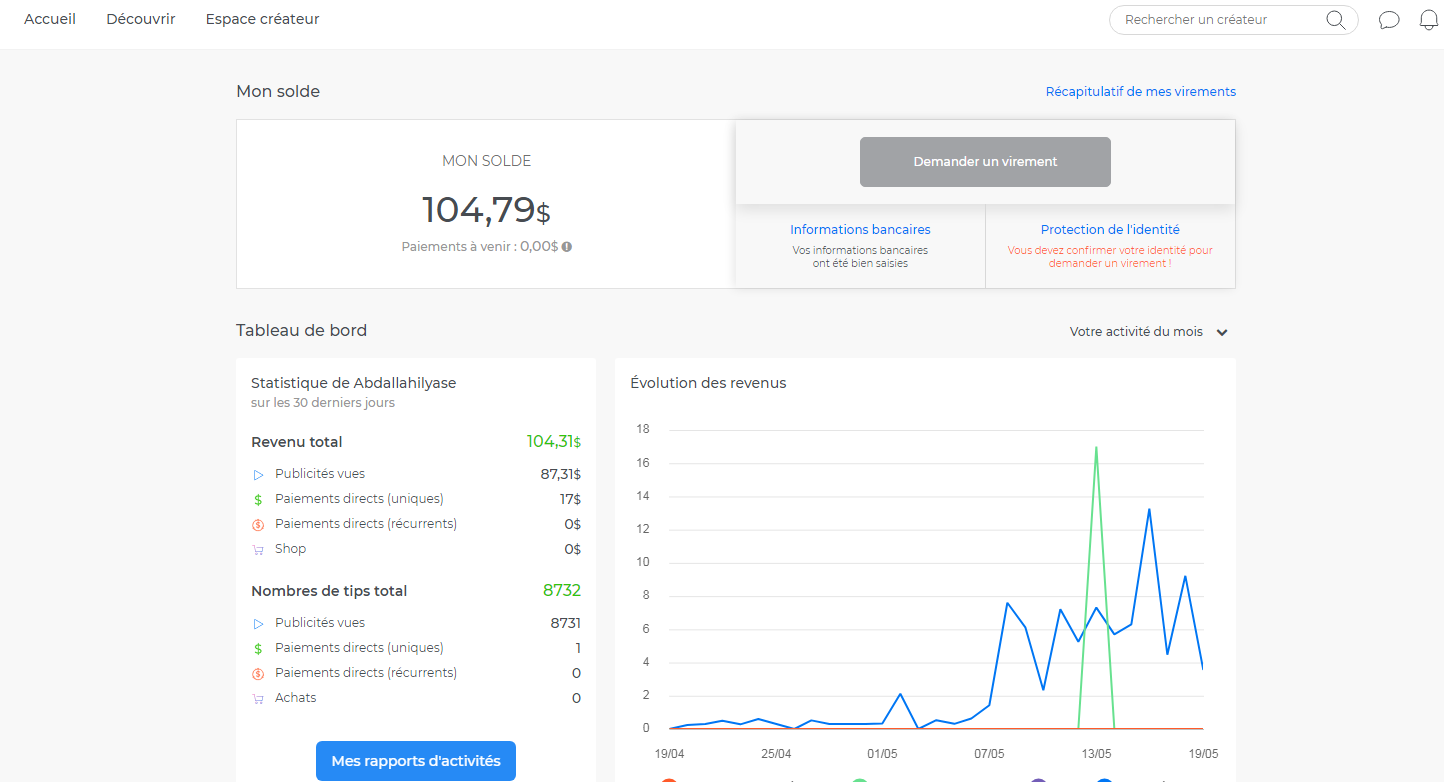Click the green 104,31$ total revenue value
Image resolution: width=1444 pixels, height=782 pixels.
pos(554,441)
